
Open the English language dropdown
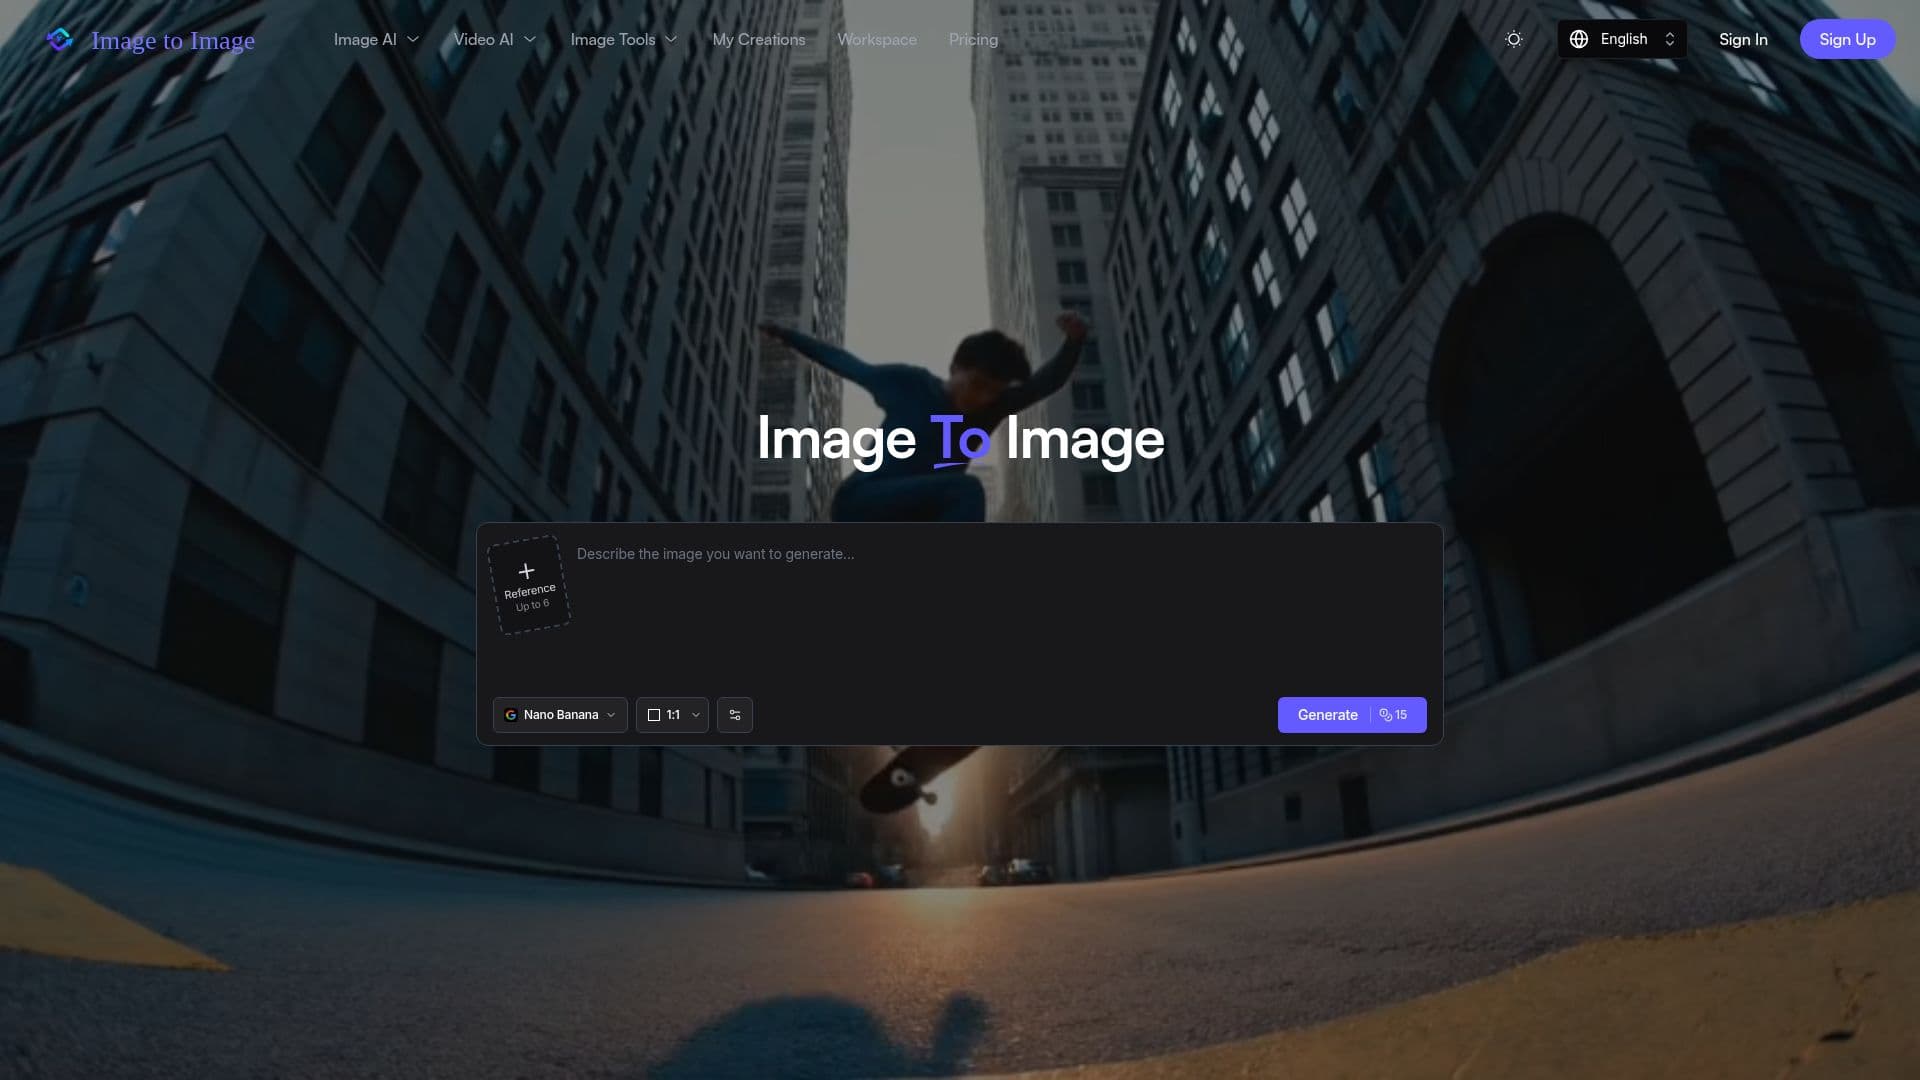[x=1622, y=39]
